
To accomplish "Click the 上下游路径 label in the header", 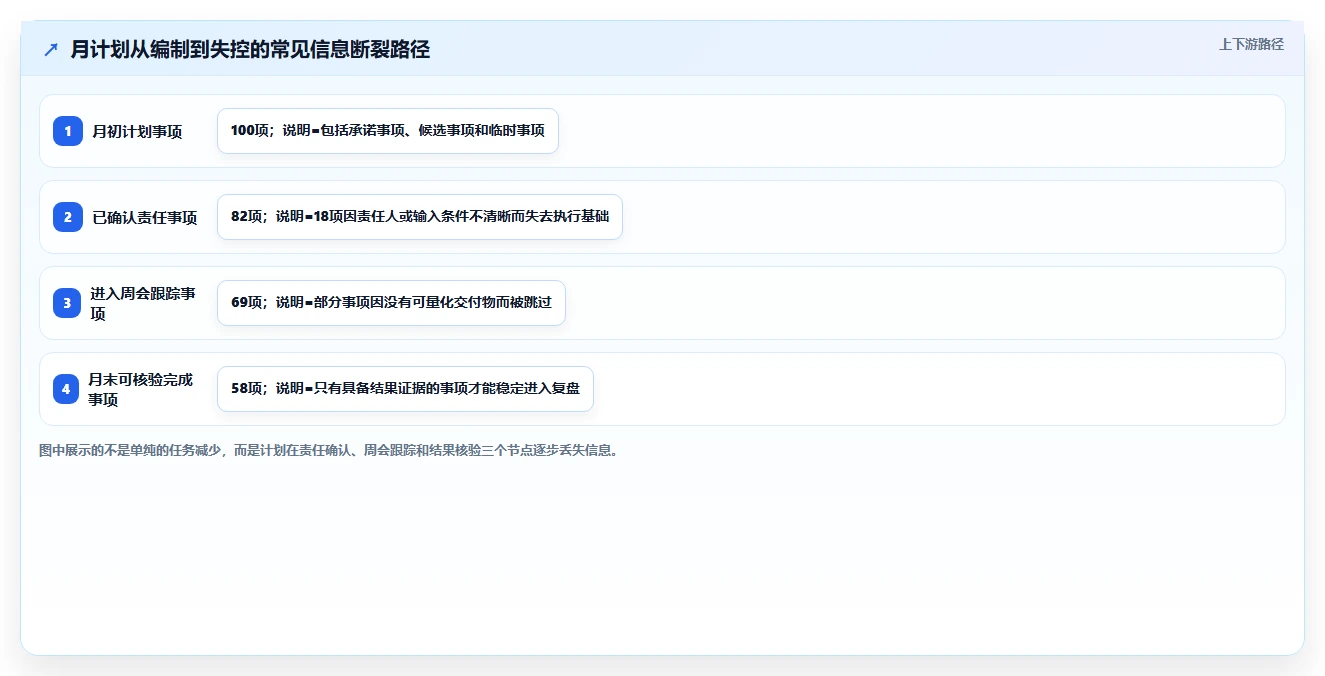I will tap(1251, 44).
